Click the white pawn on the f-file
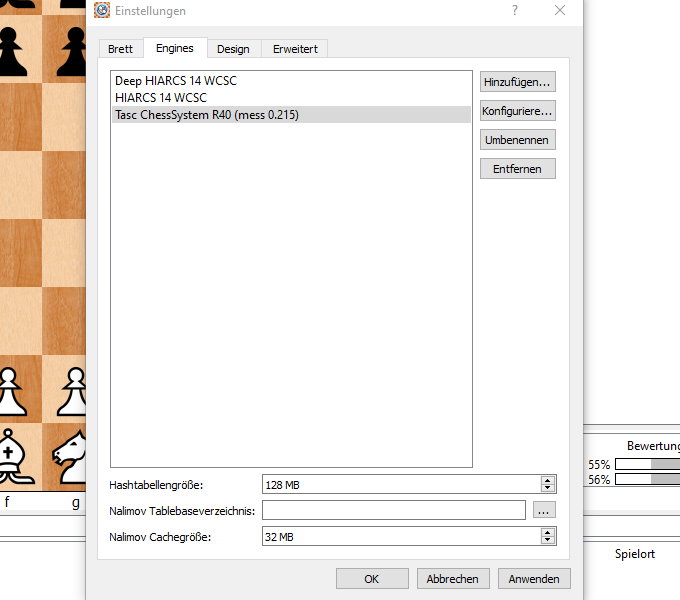This screenshot has height=600, width=680. (12, 392)
